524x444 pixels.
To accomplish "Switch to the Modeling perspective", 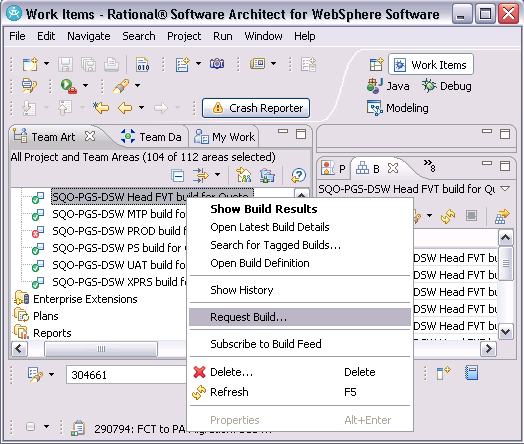I will (398, 108).
